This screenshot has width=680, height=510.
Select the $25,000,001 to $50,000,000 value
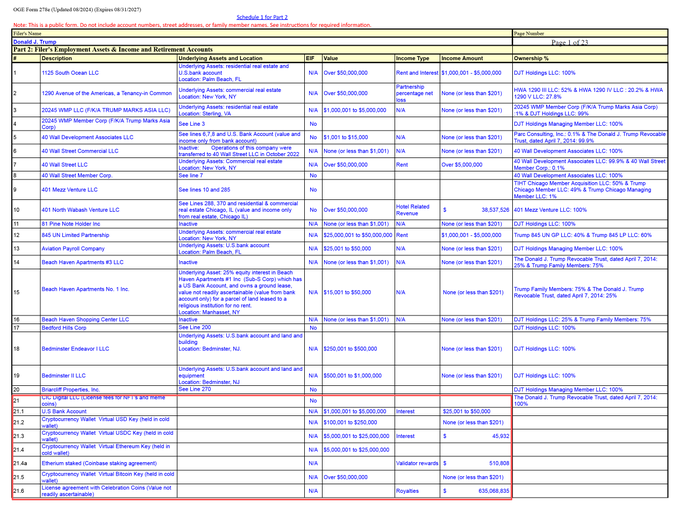point(358,235)
